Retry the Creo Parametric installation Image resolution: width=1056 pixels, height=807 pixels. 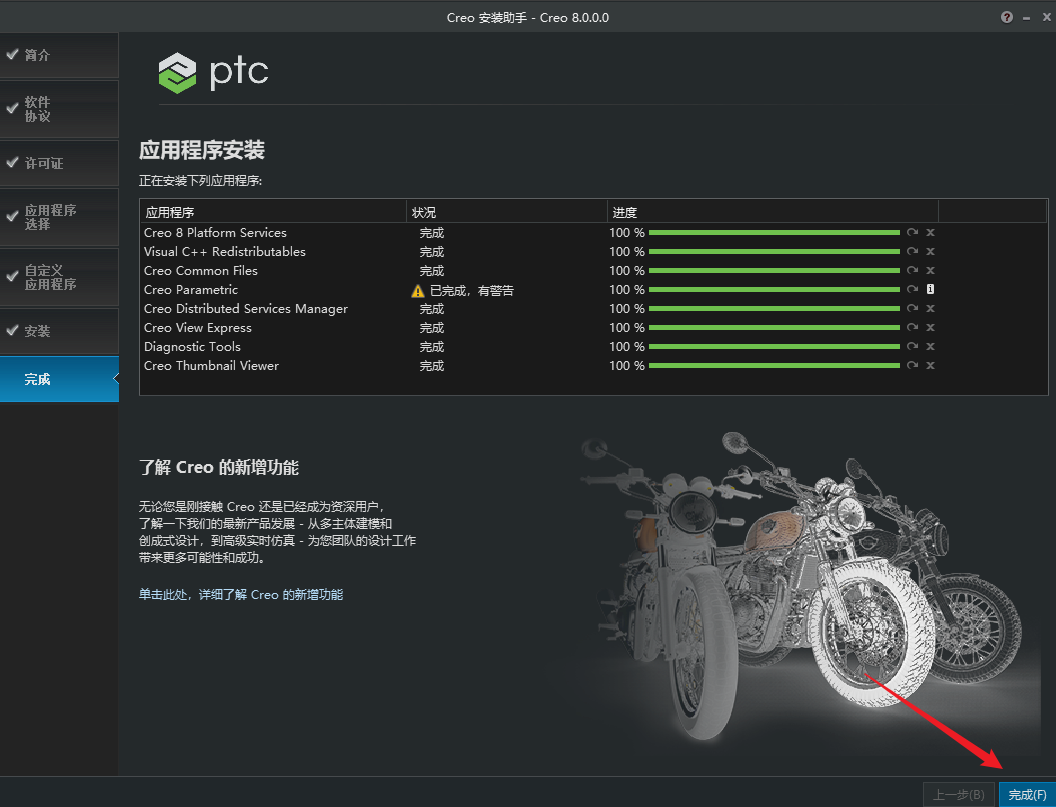click(x=911, y=289)
